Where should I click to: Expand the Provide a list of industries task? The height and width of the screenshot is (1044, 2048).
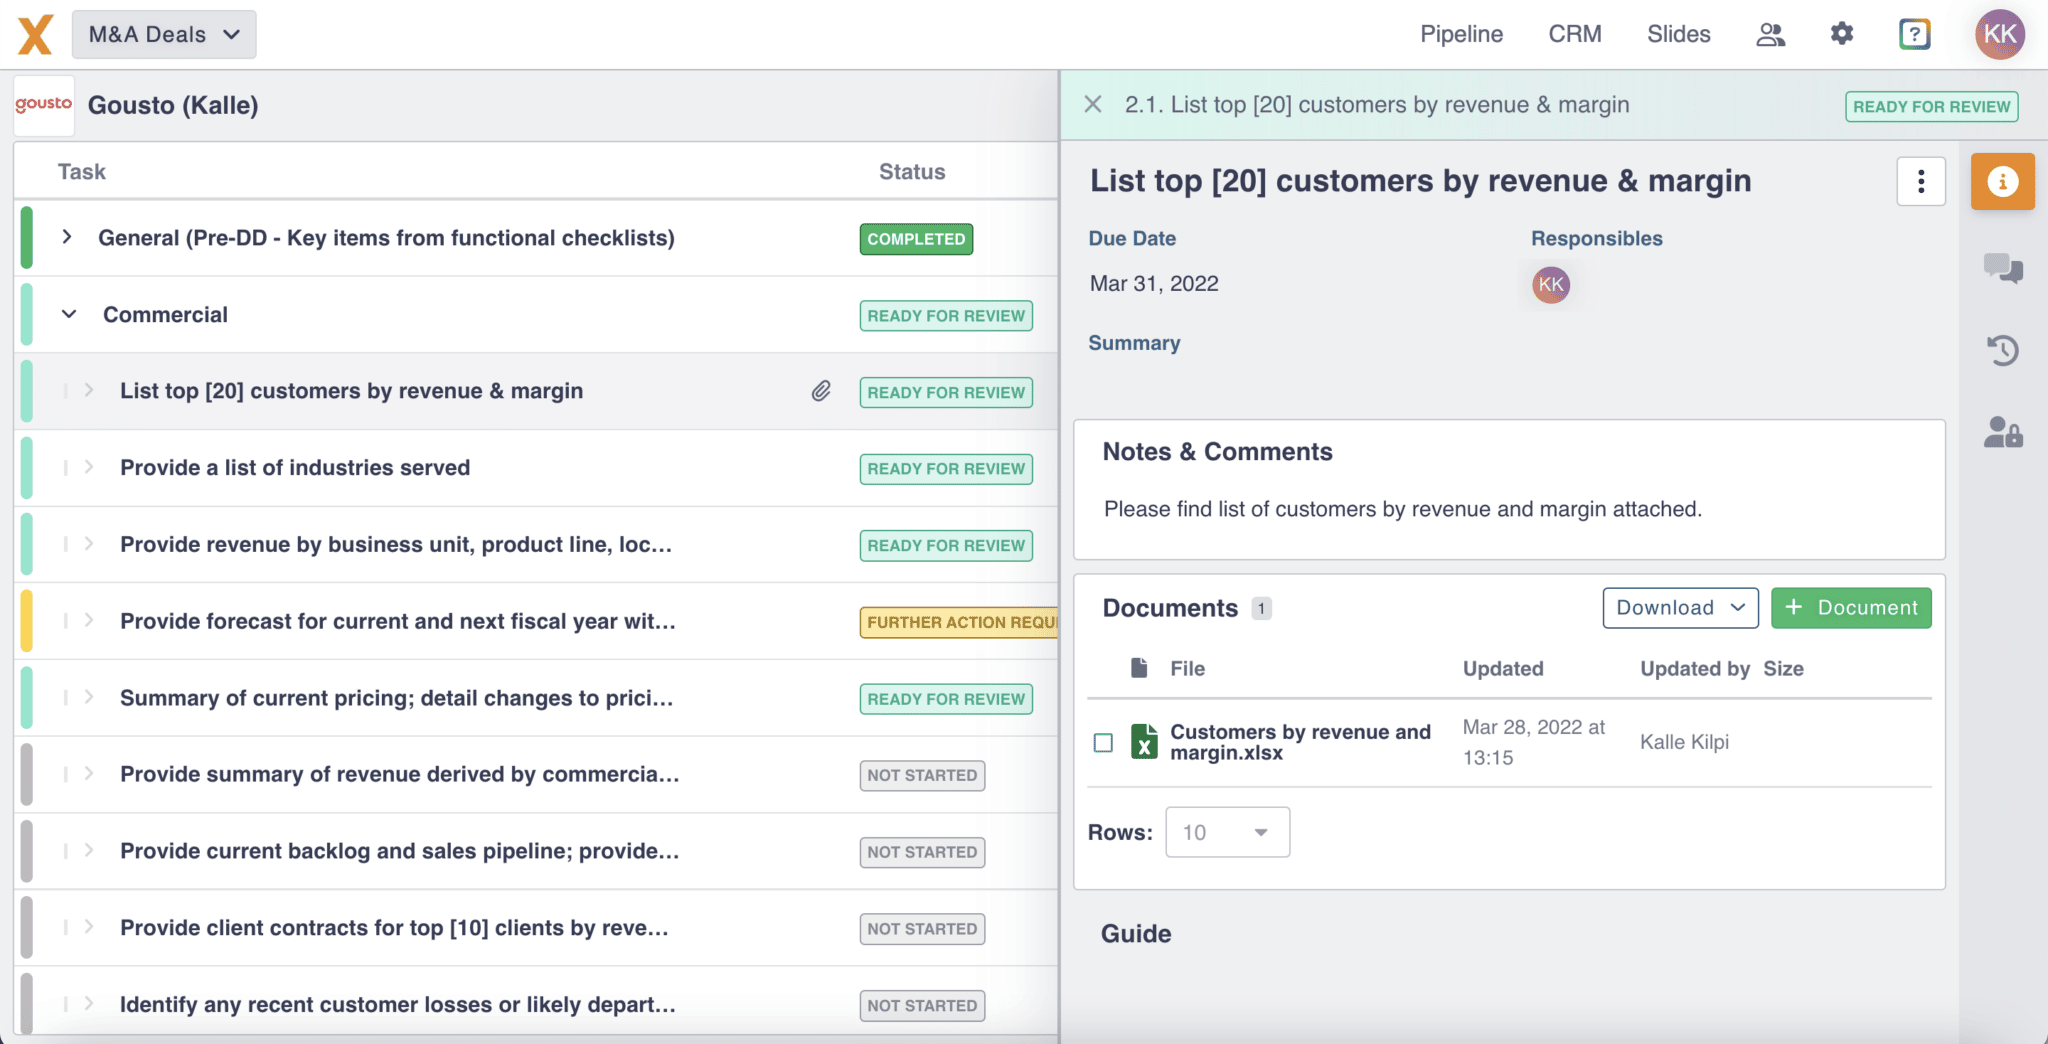(89, 467)
